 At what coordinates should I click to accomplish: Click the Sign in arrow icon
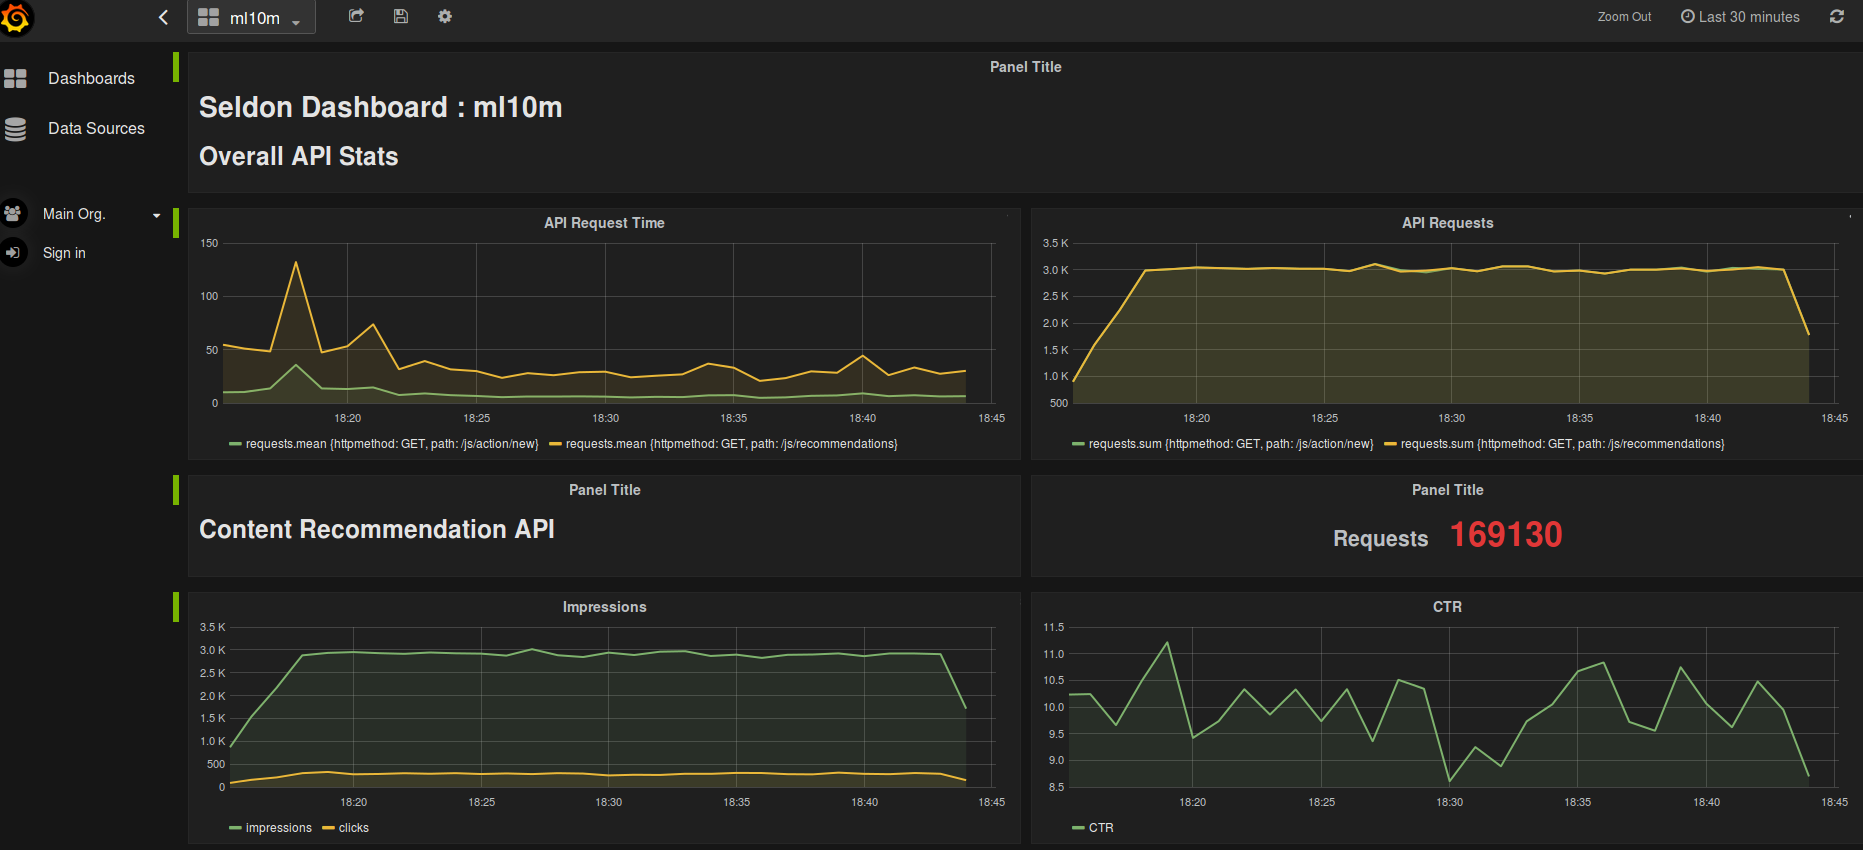(13, 253)
